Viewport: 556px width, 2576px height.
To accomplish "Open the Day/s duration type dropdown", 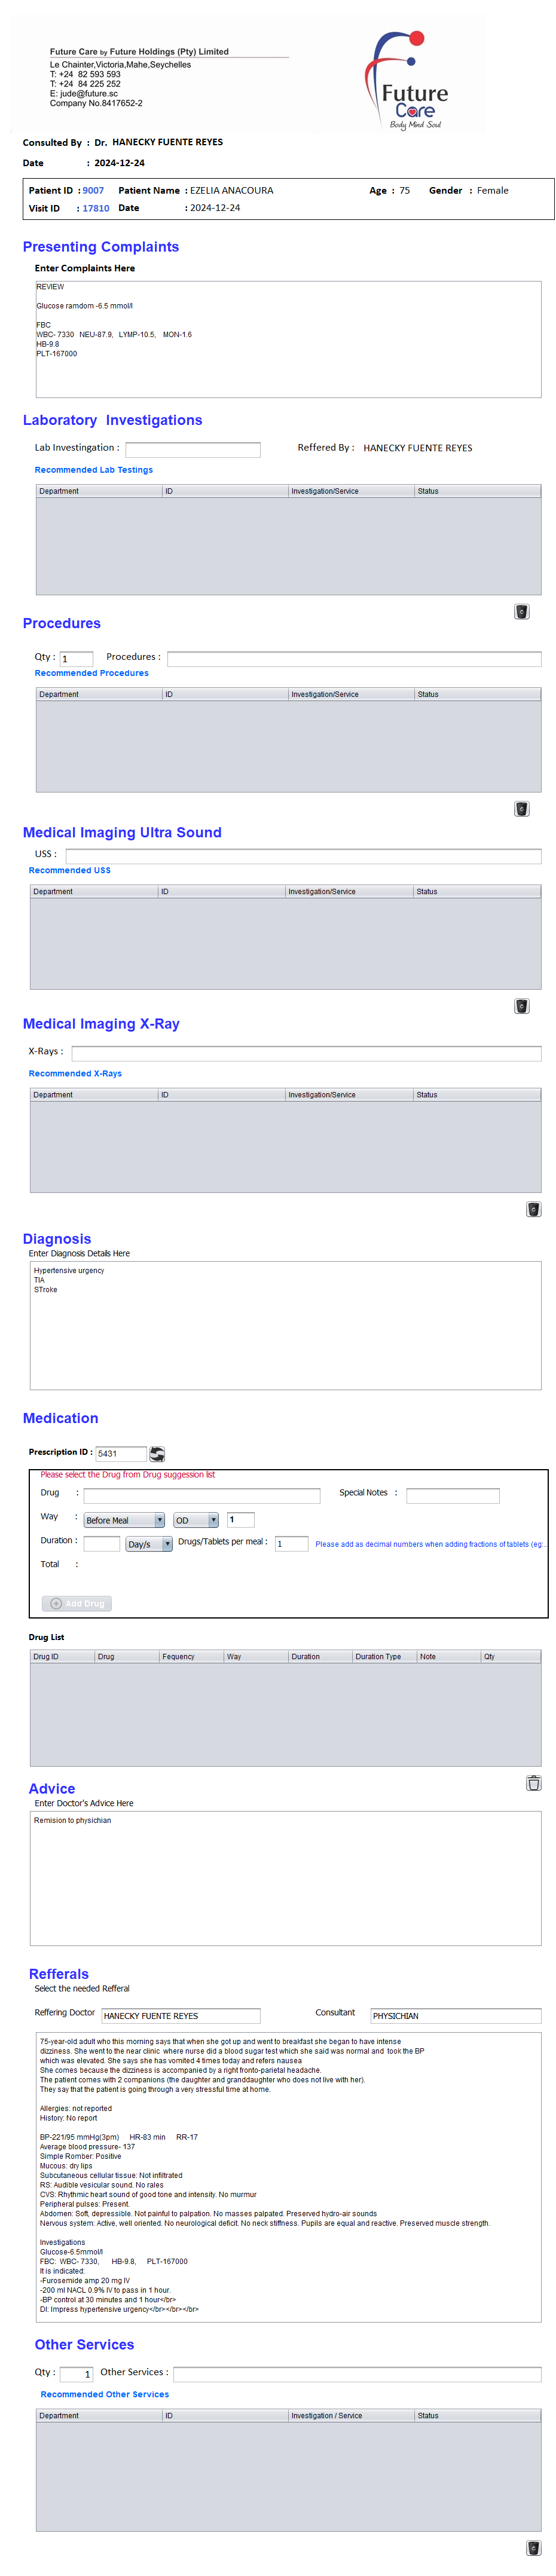I will click(x=149, y=1544).
